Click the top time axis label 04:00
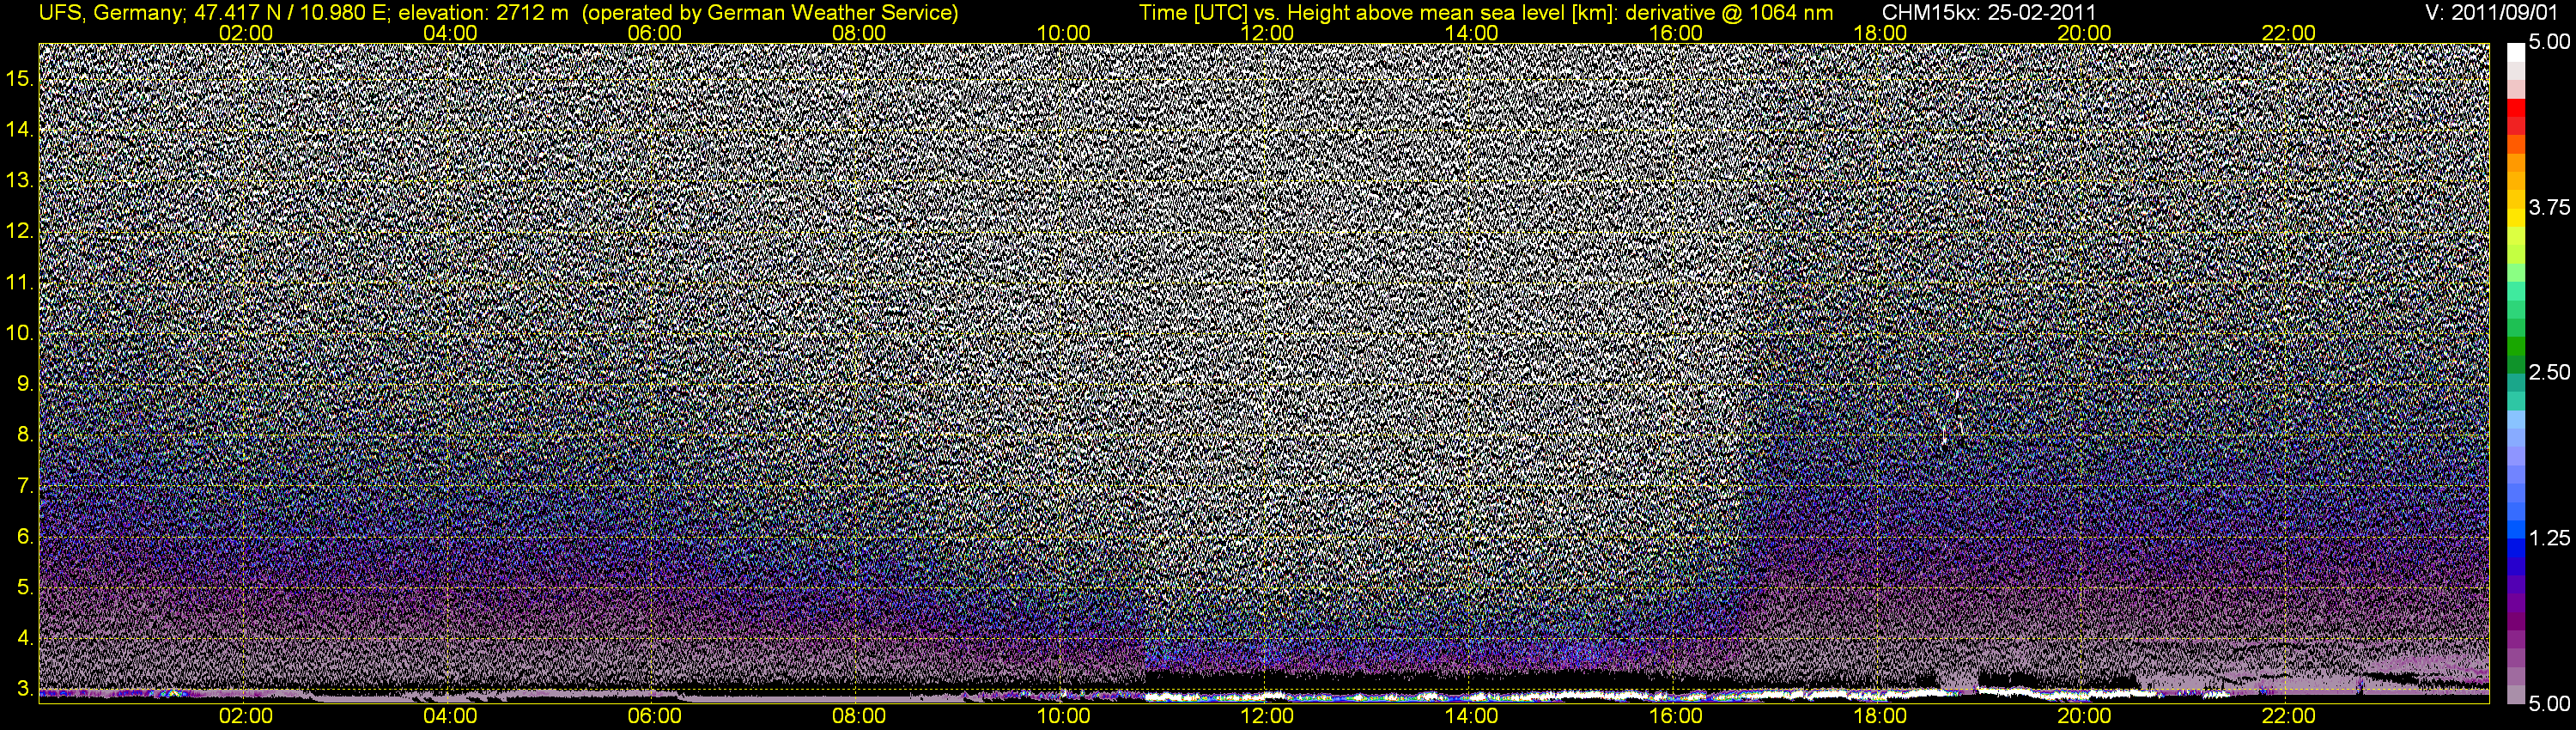Screen dimensions: 2576x730 point(450,33)
